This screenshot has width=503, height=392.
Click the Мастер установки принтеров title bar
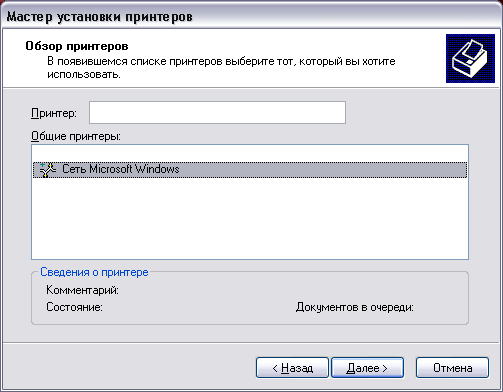coord(251,16)
